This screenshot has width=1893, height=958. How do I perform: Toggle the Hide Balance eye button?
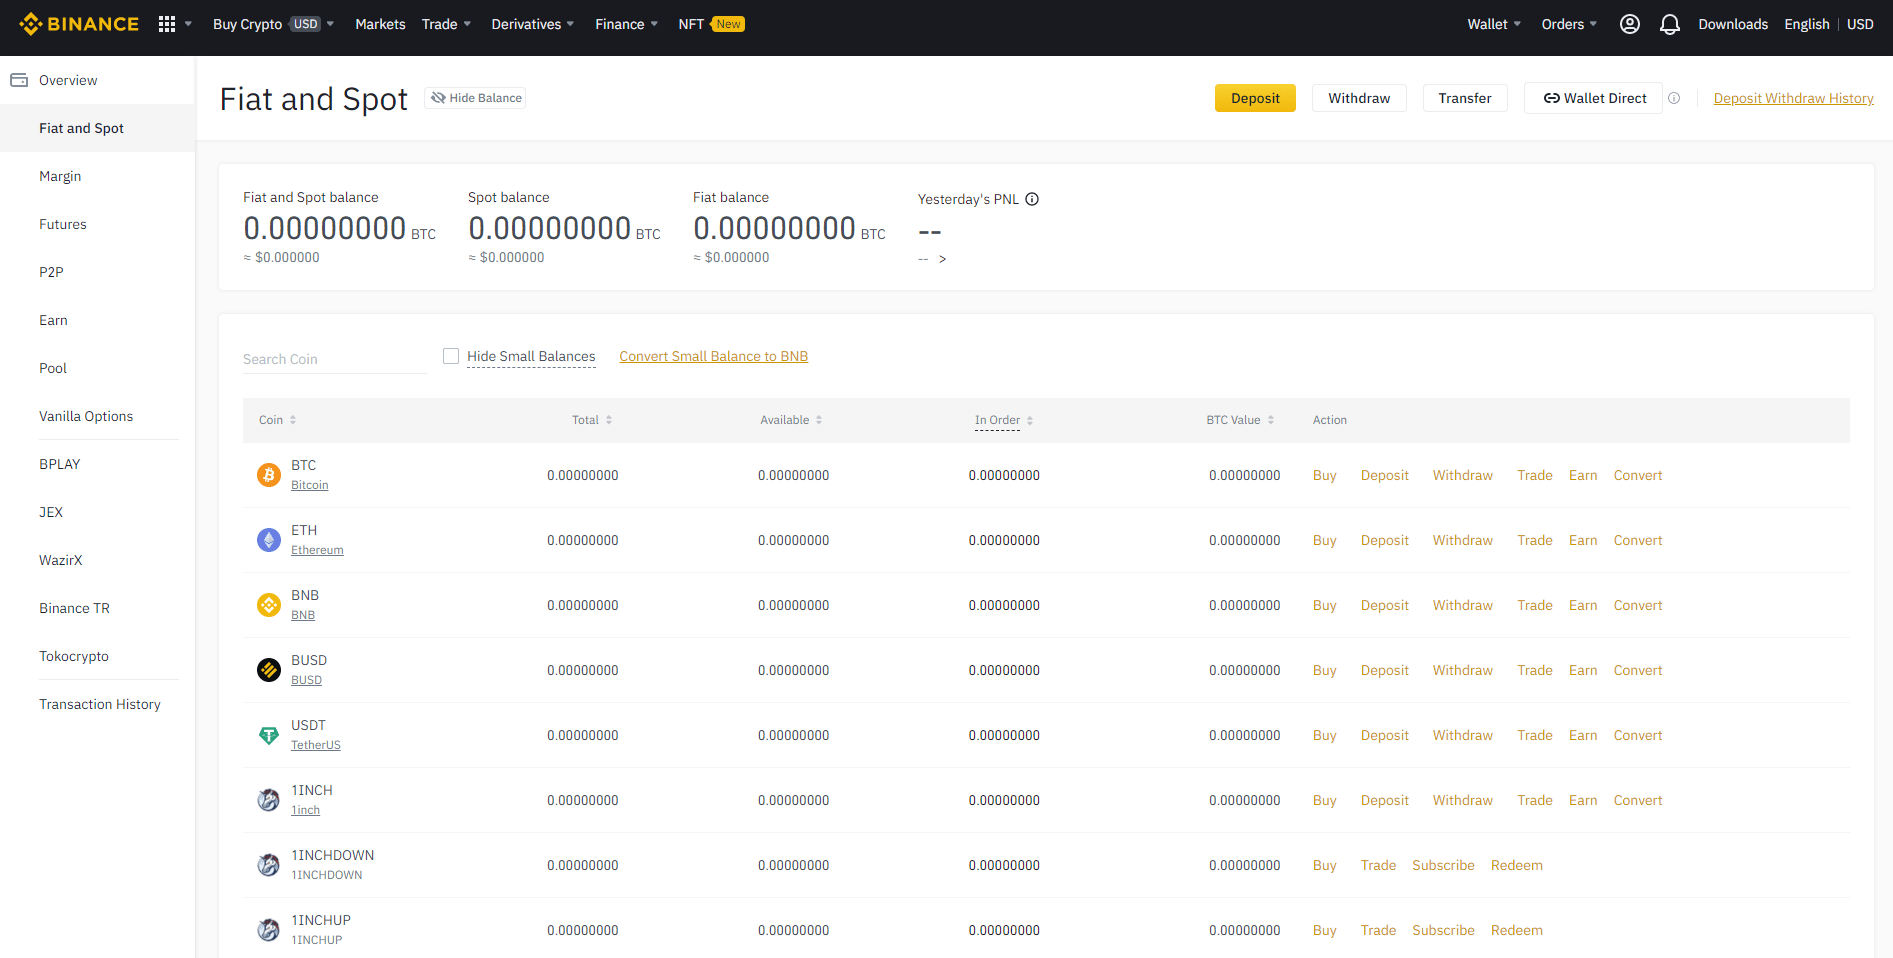(x=476, y=98)
